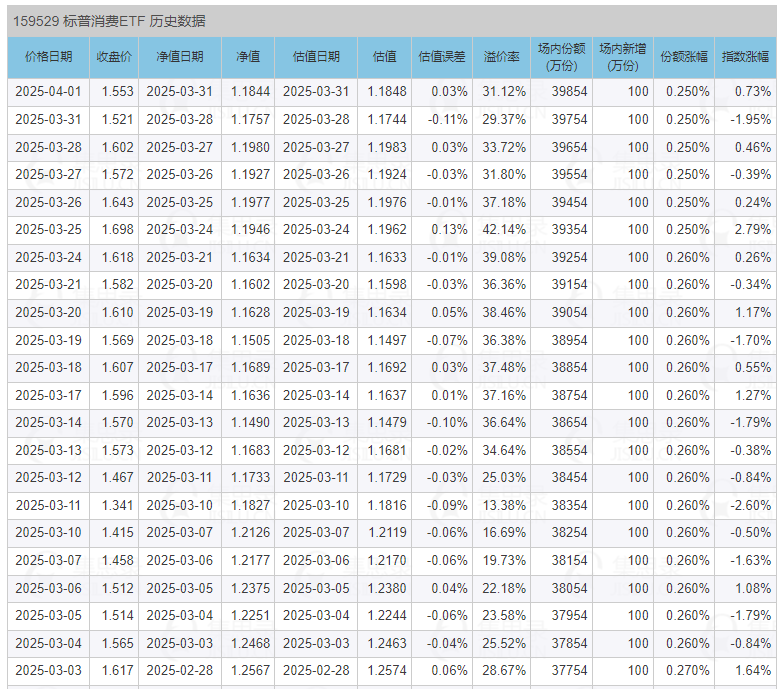Click the 159529 标普消费ETF 历史数据 title
Viewport: 781px width, 689px height.
tap(110, 21)
